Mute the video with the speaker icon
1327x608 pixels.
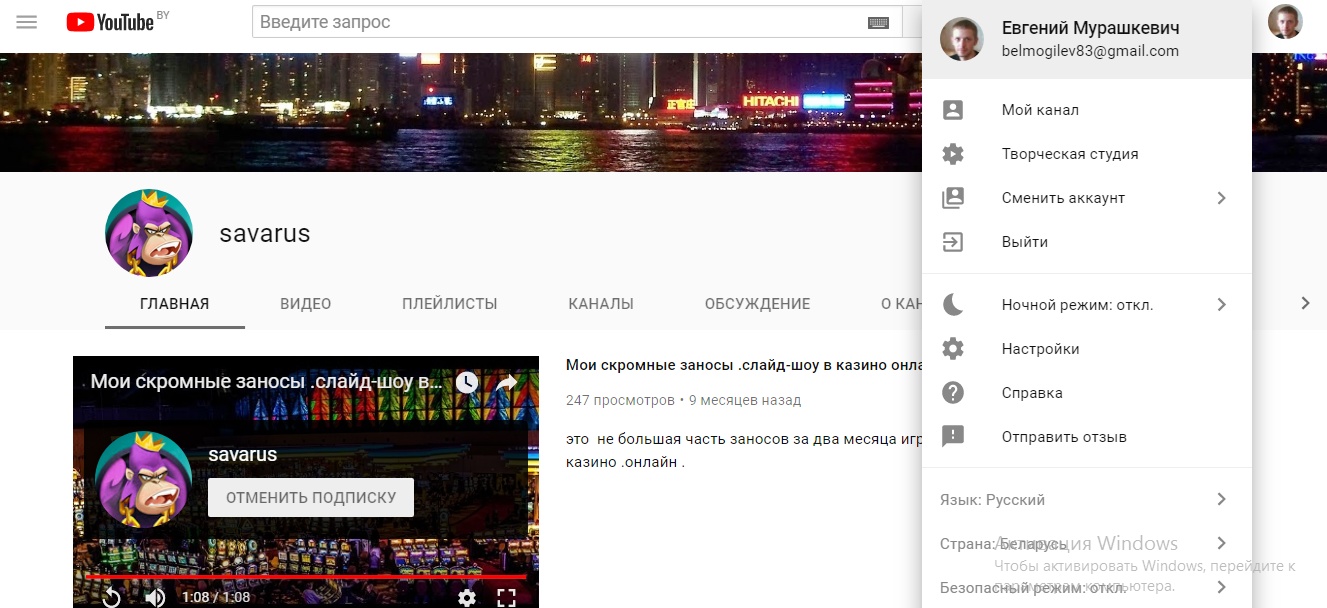pyautogui.click(x=155, y=597)
